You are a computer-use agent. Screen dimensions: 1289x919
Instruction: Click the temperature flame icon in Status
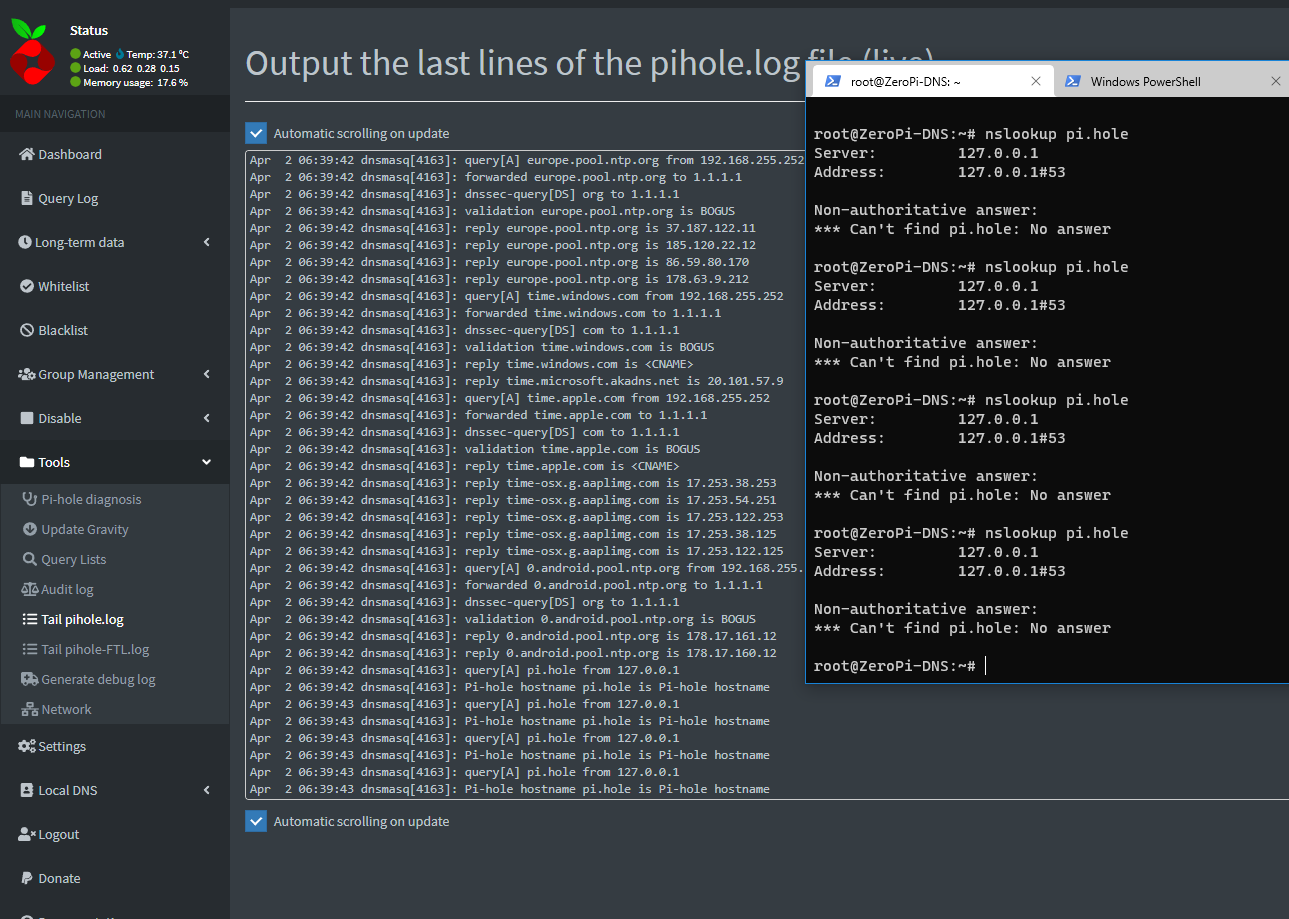pyautogui.click(x=120, y=54)
